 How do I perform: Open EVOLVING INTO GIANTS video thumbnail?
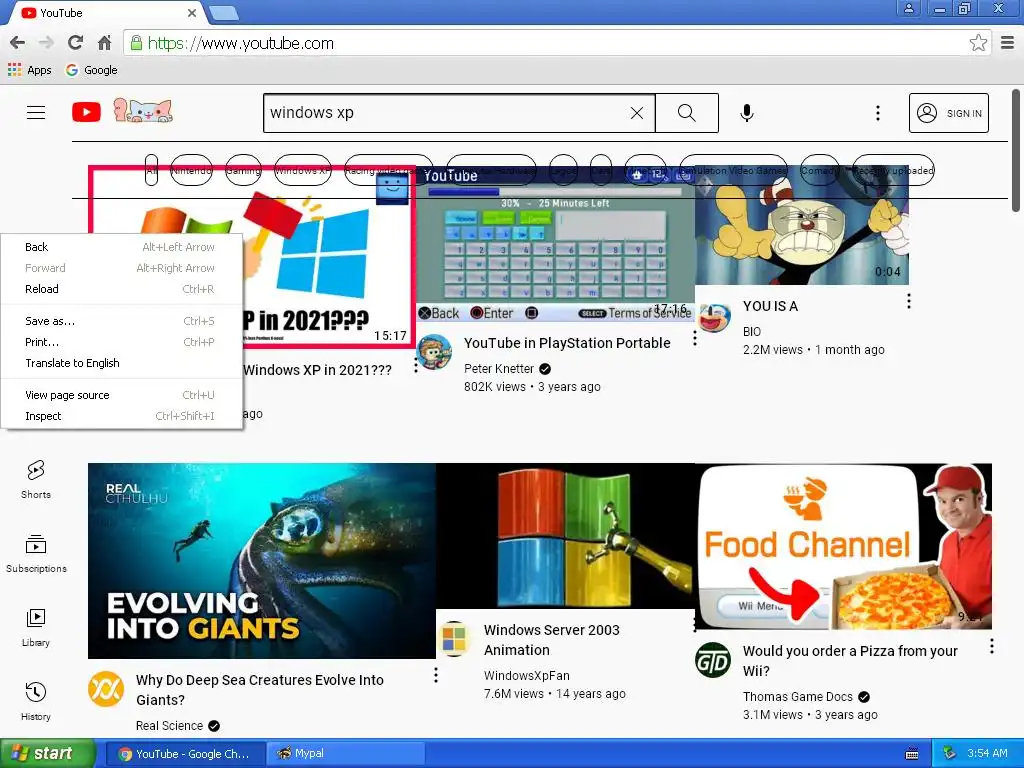point(261,561)
